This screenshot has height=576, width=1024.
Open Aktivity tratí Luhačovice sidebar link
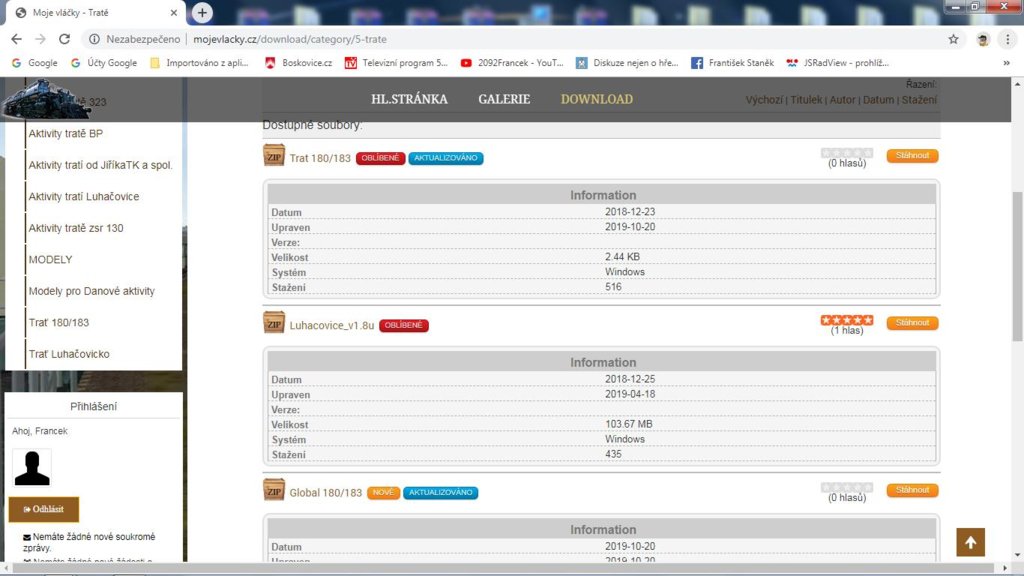[x=84, y=197]
